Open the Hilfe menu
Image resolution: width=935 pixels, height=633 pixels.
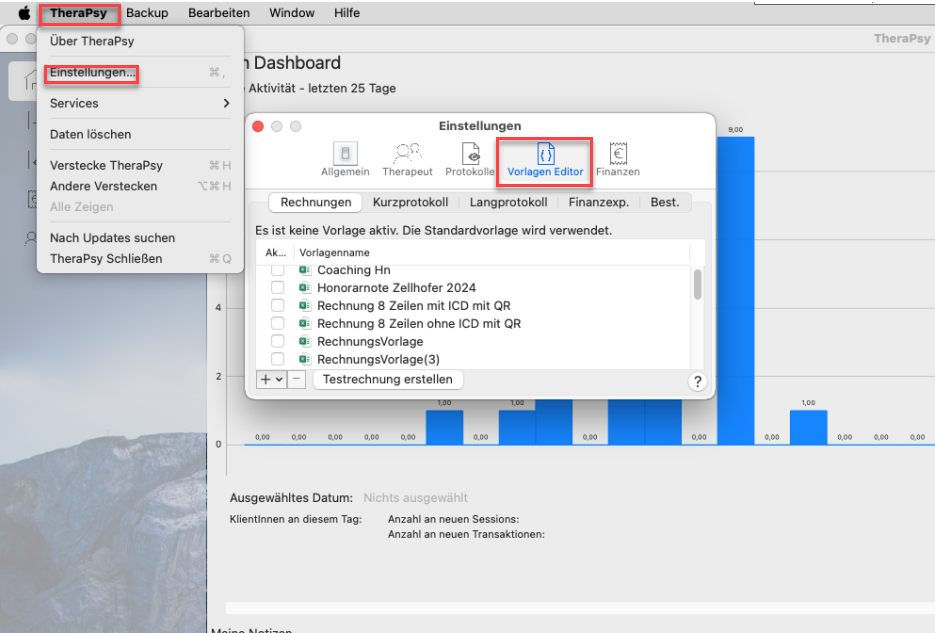click(346, 13)
